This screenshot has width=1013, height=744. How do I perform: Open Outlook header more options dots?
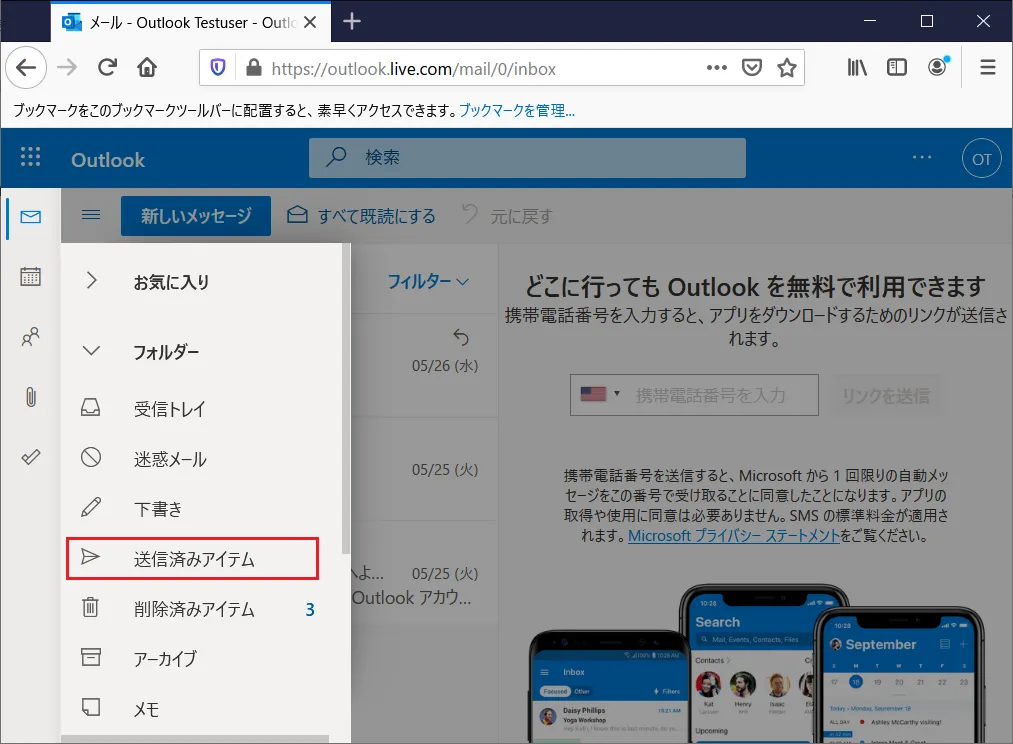[922, 158]
